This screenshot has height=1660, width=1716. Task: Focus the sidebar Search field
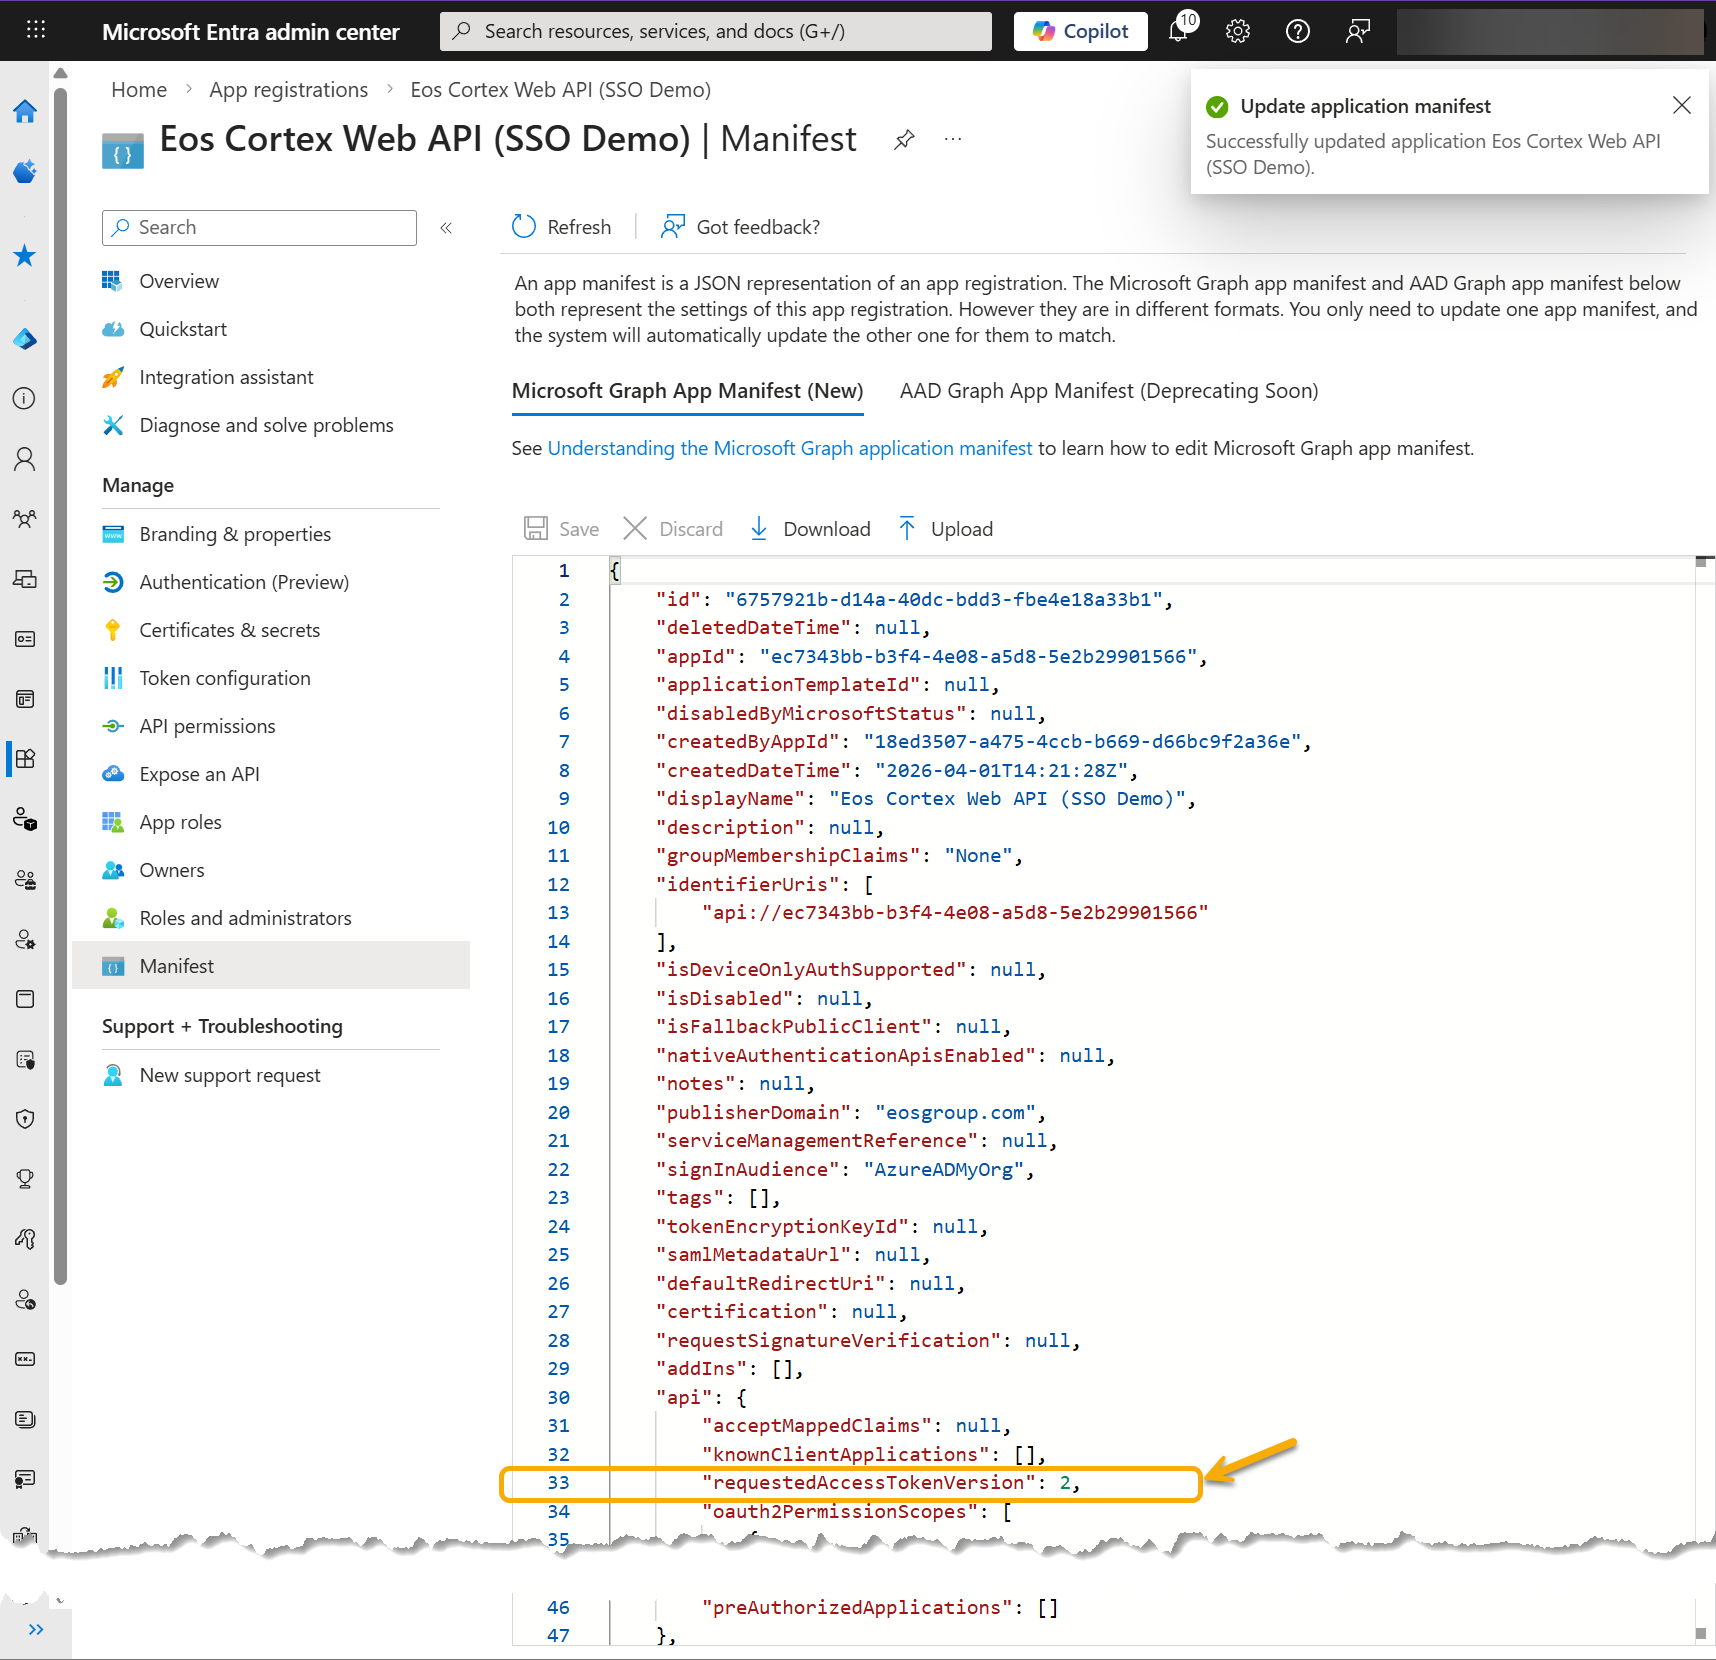(x=259, y=228)
